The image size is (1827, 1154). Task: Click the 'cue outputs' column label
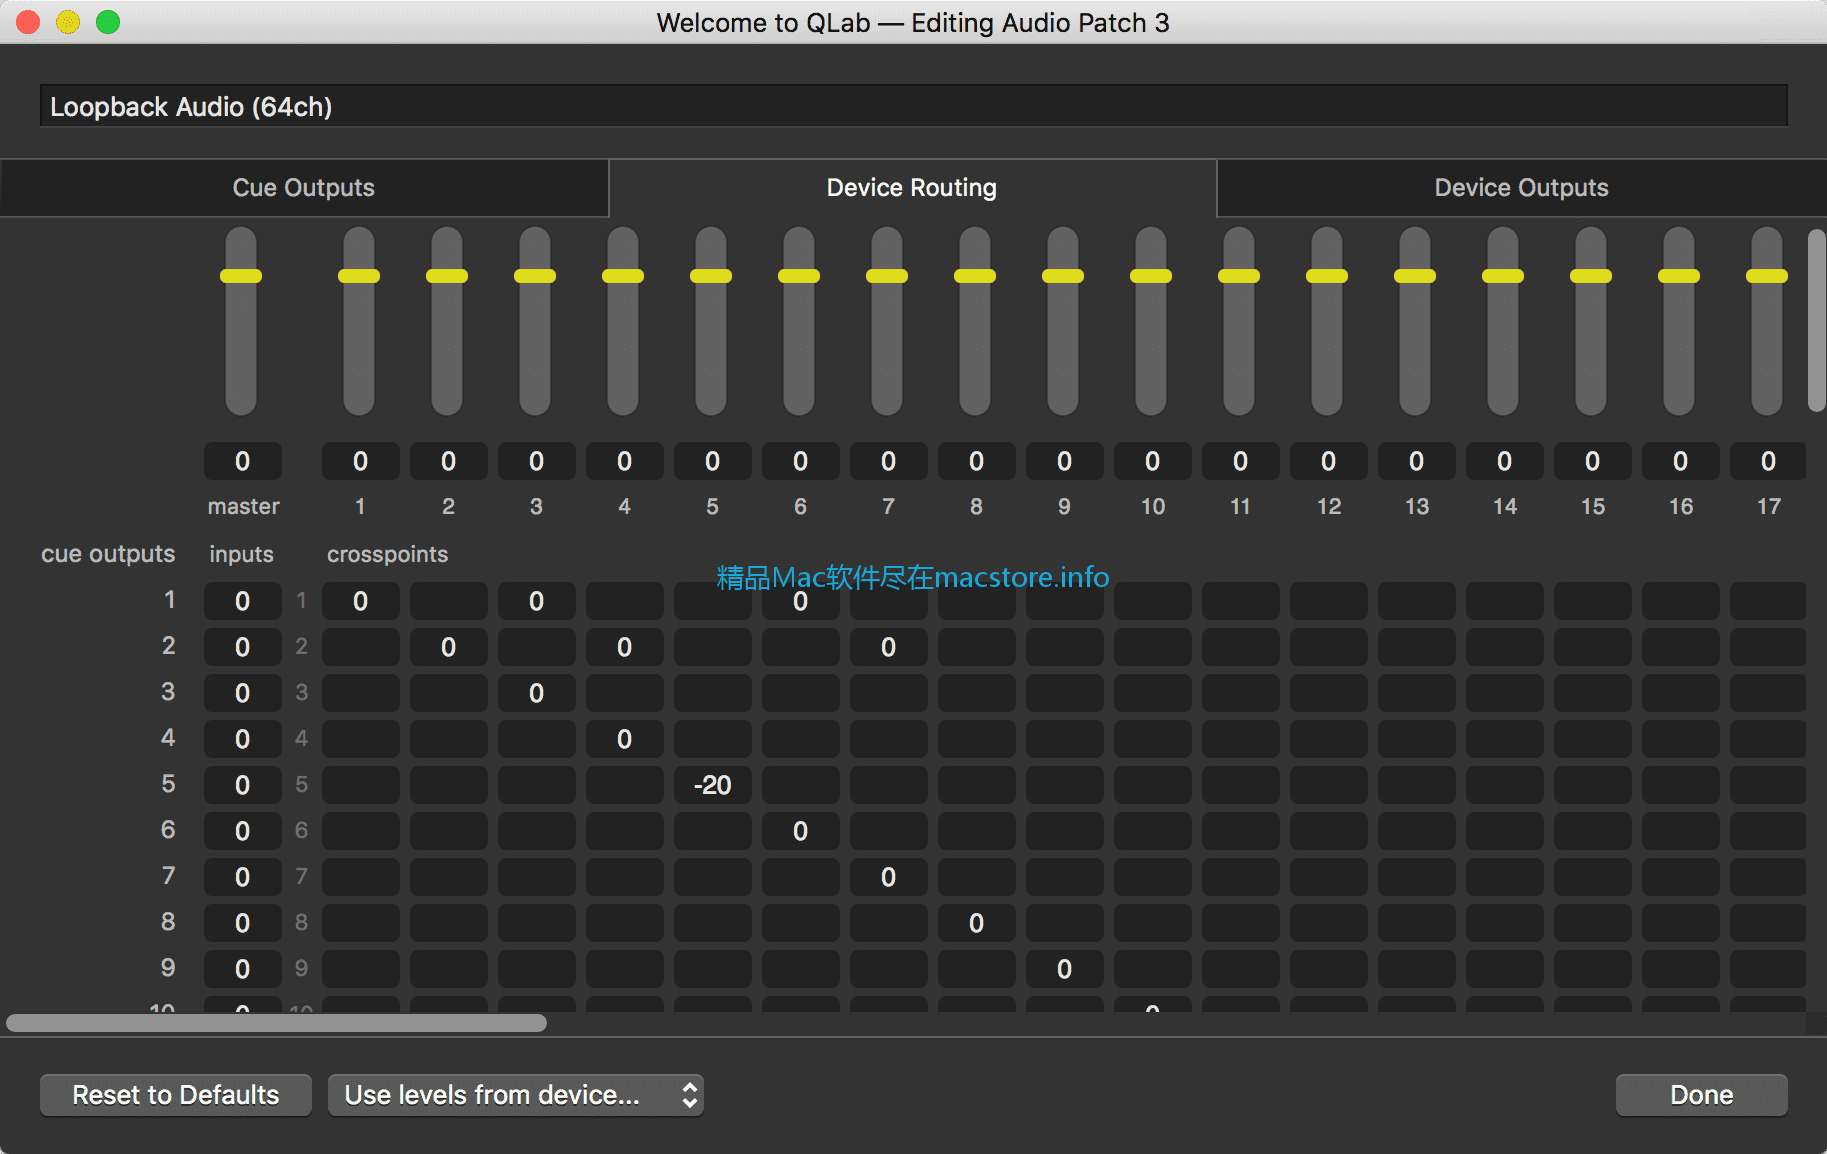[x=108, y=554]
